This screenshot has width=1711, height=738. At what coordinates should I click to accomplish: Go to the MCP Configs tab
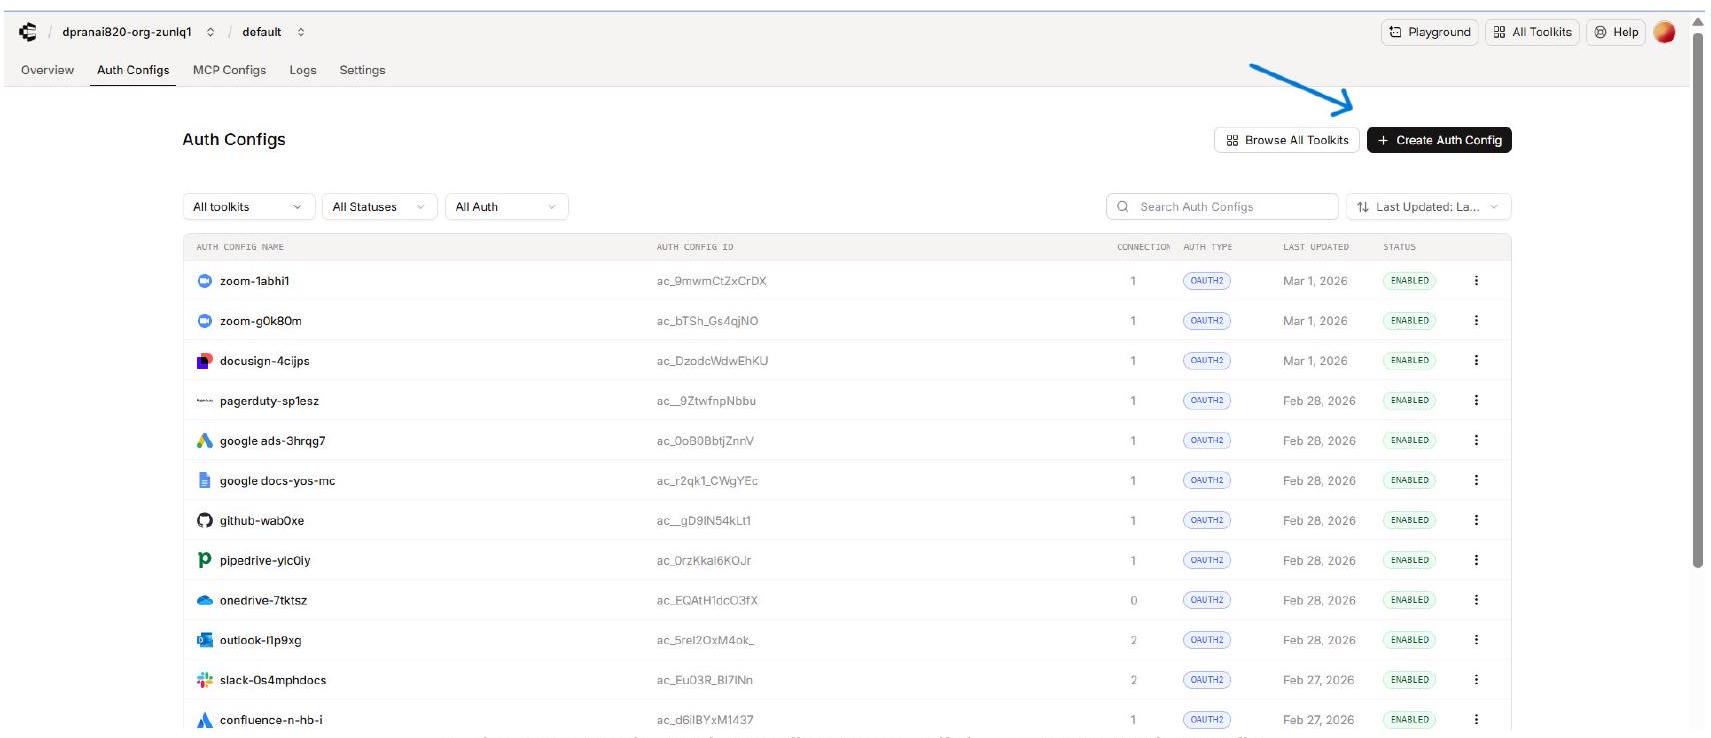coord(229,70)
